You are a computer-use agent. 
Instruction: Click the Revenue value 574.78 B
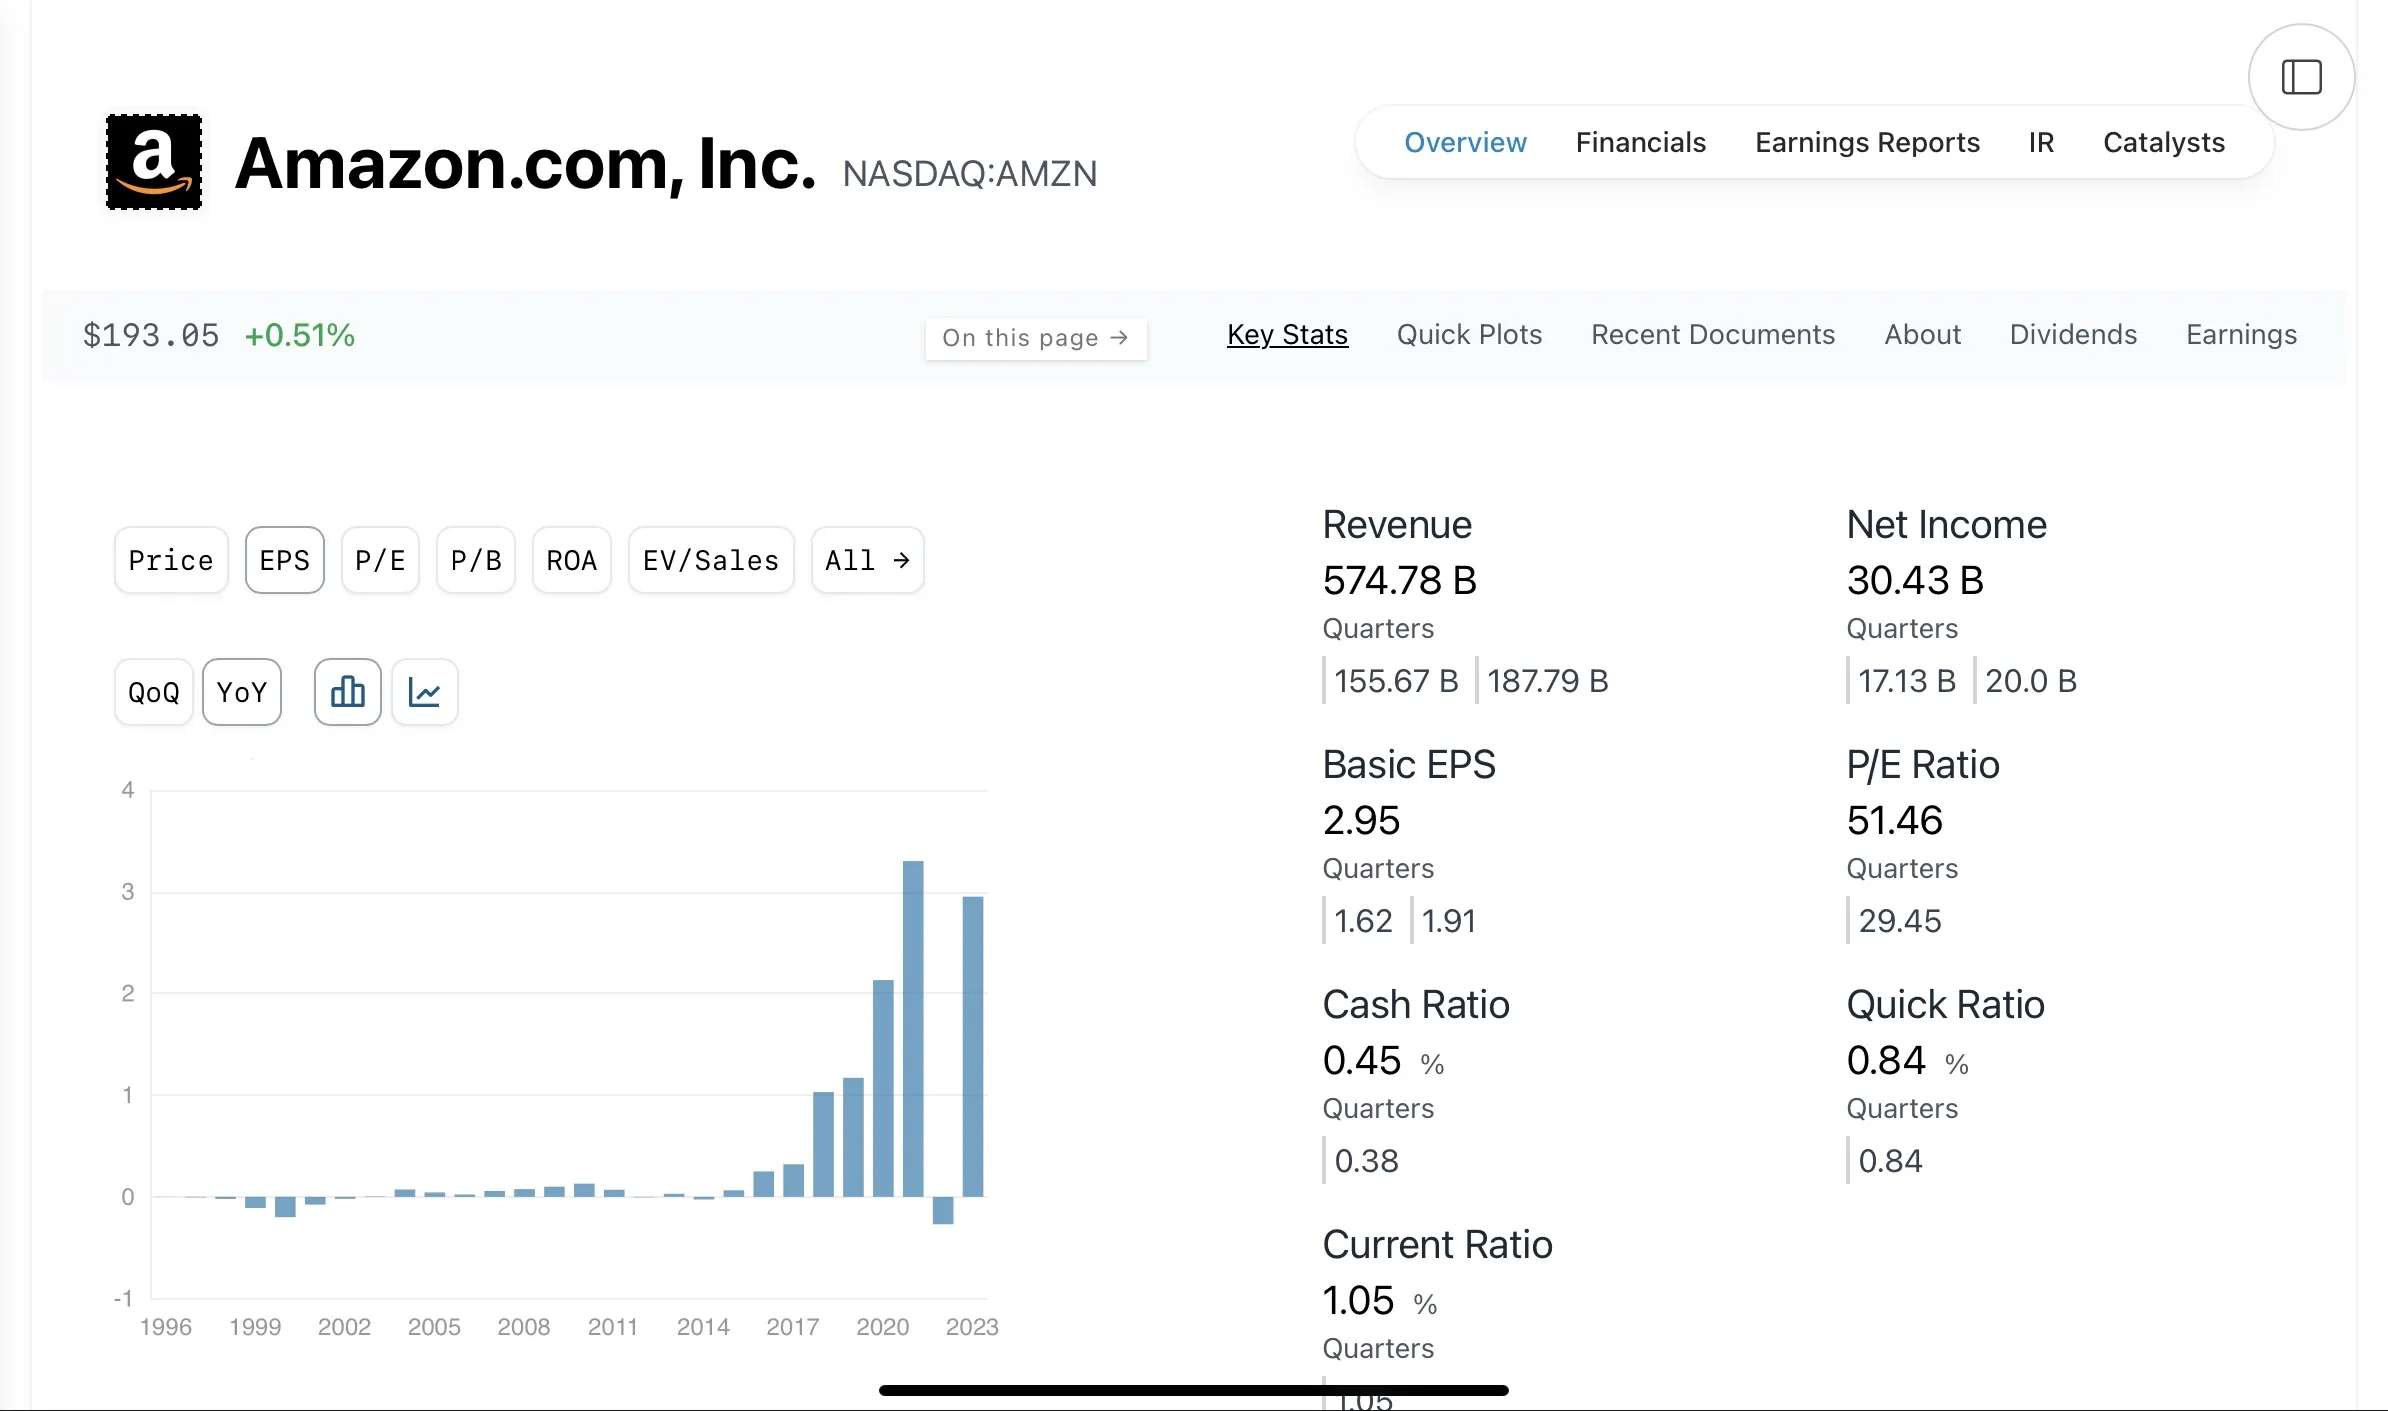point(1399,580)
